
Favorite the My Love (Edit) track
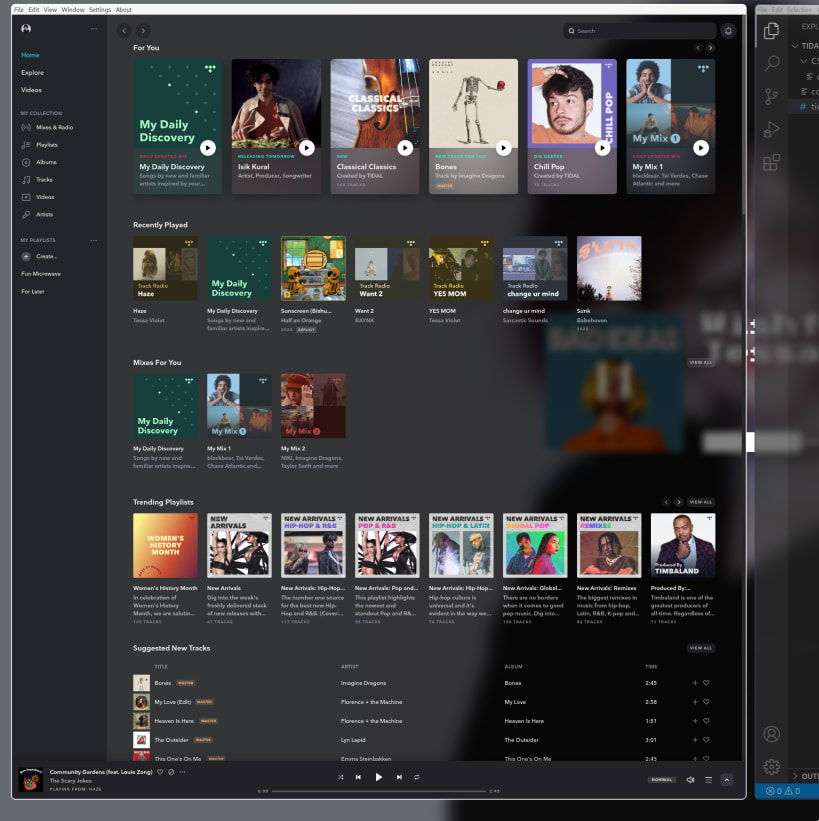pyautogui.click(x=706, y=702)
